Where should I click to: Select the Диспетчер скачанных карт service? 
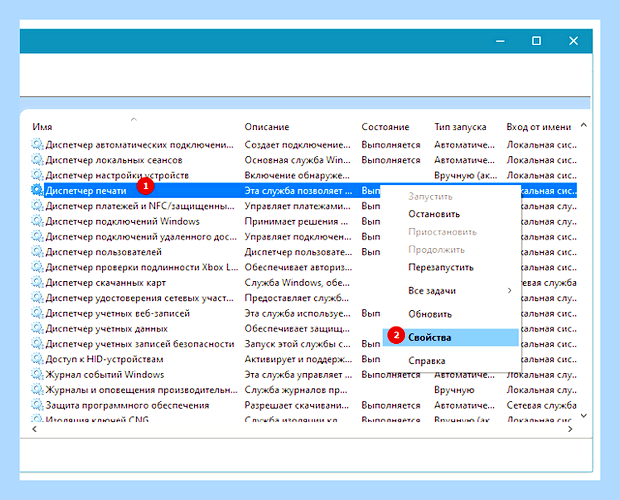point(106,283)
